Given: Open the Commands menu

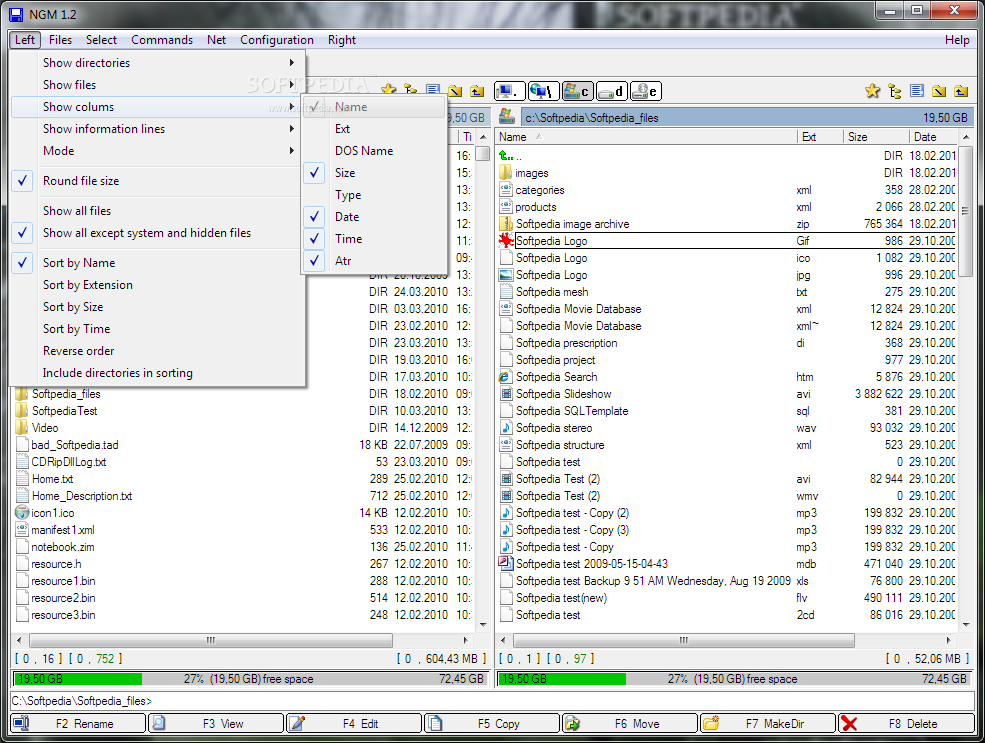Looking at the screenshot, I should pyautogui.click(x=162, y=40).
